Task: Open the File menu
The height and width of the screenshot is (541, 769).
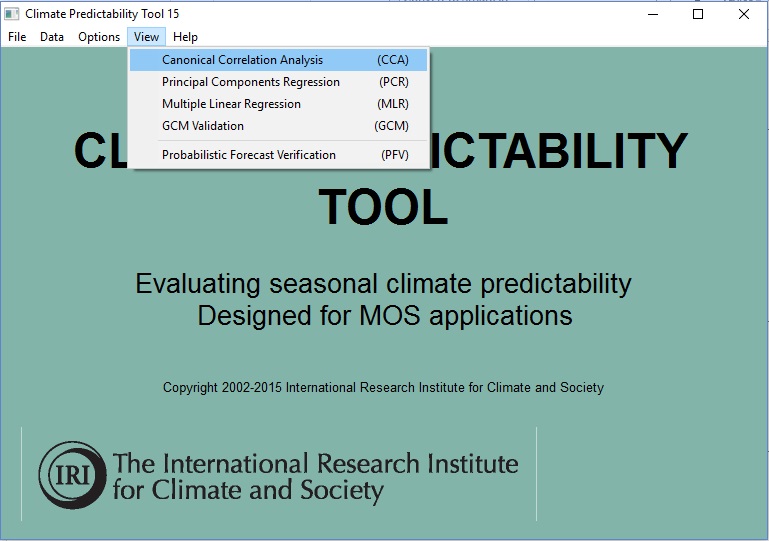Action: 17,37
